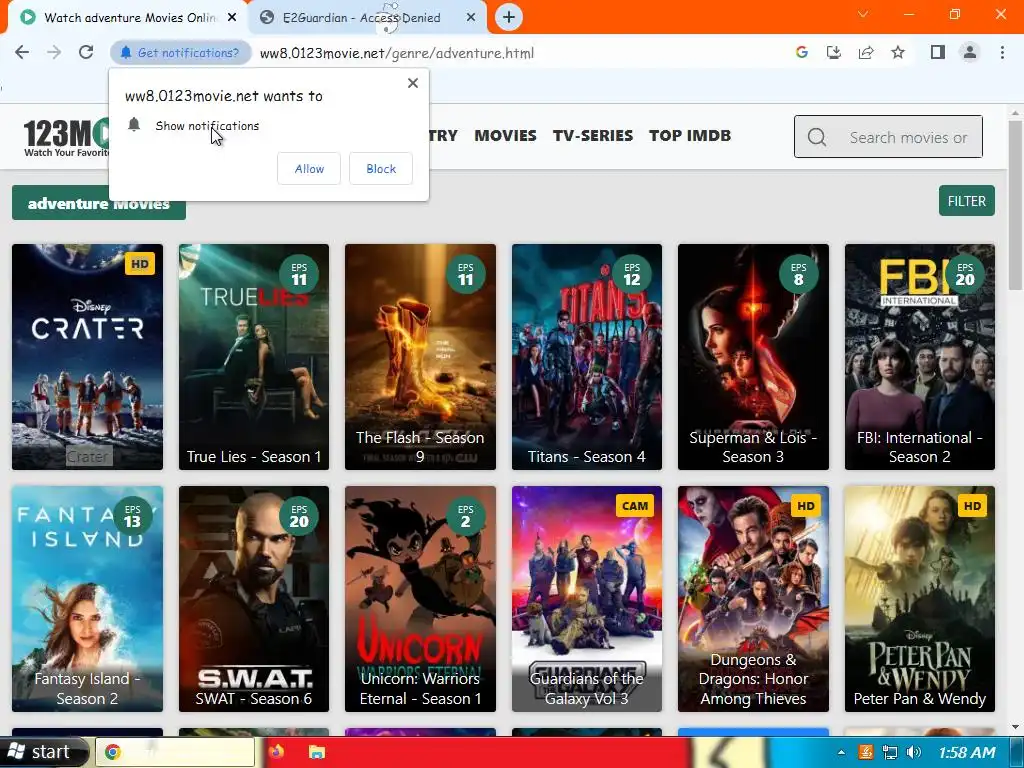Screen dimensions: 1024x768
Task: Click the Chrome taskbar button
Action: pos(175,752)
